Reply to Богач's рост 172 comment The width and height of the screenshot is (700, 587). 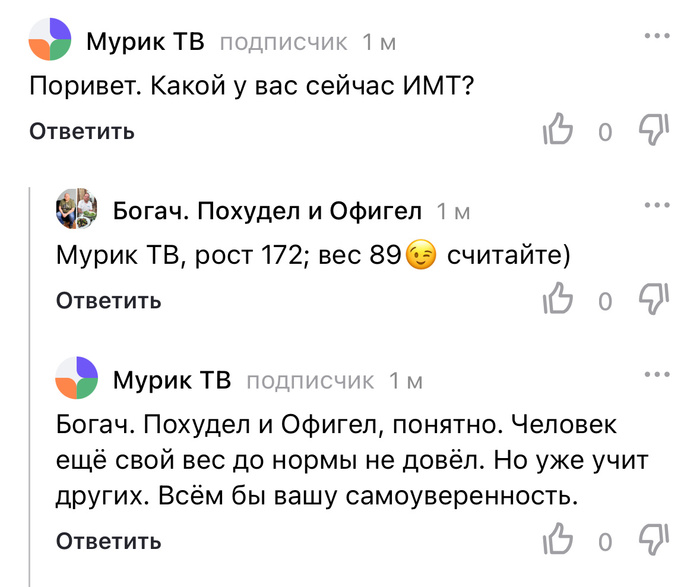click(108, 301)
